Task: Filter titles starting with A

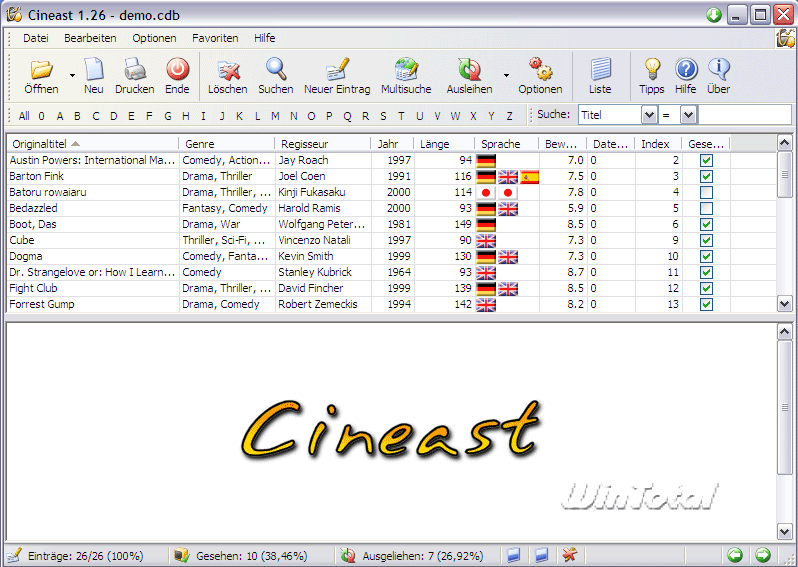Action: click(x=60, y=116)
